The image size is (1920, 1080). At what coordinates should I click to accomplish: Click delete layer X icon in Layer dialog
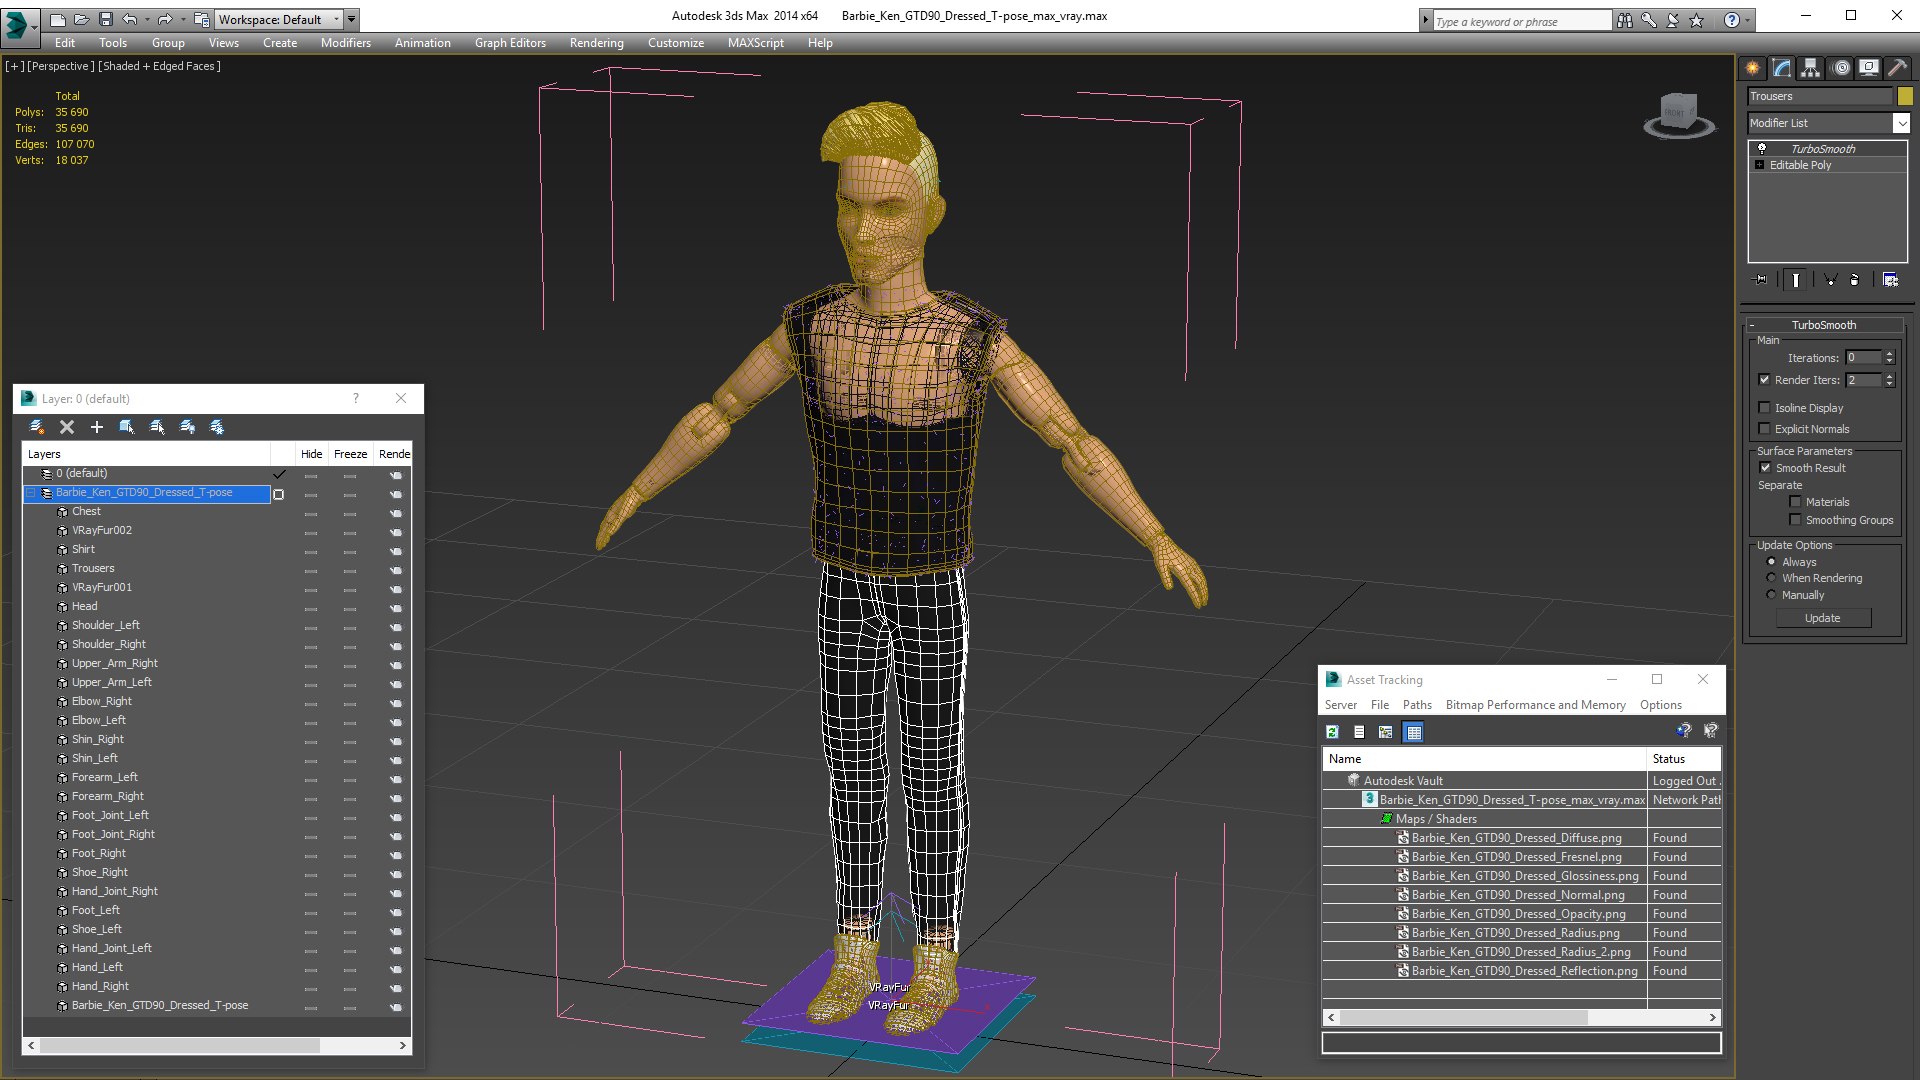point(67,427)
